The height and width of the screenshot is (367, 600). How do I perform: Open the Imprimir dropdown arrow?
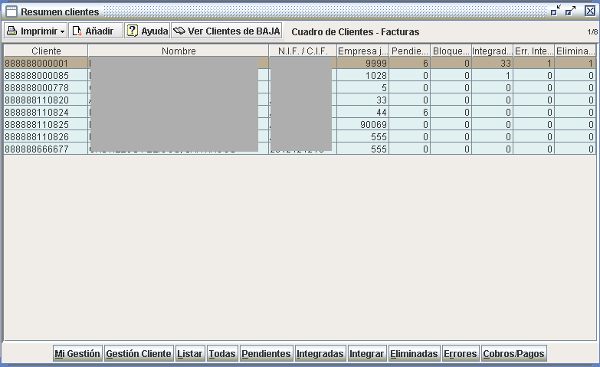click(62, 32)
